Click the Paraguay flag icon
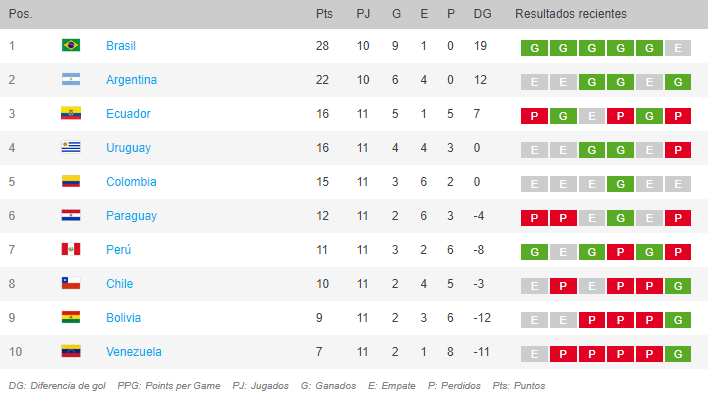This screenshot has height=404, width=708. coord(71,215)
